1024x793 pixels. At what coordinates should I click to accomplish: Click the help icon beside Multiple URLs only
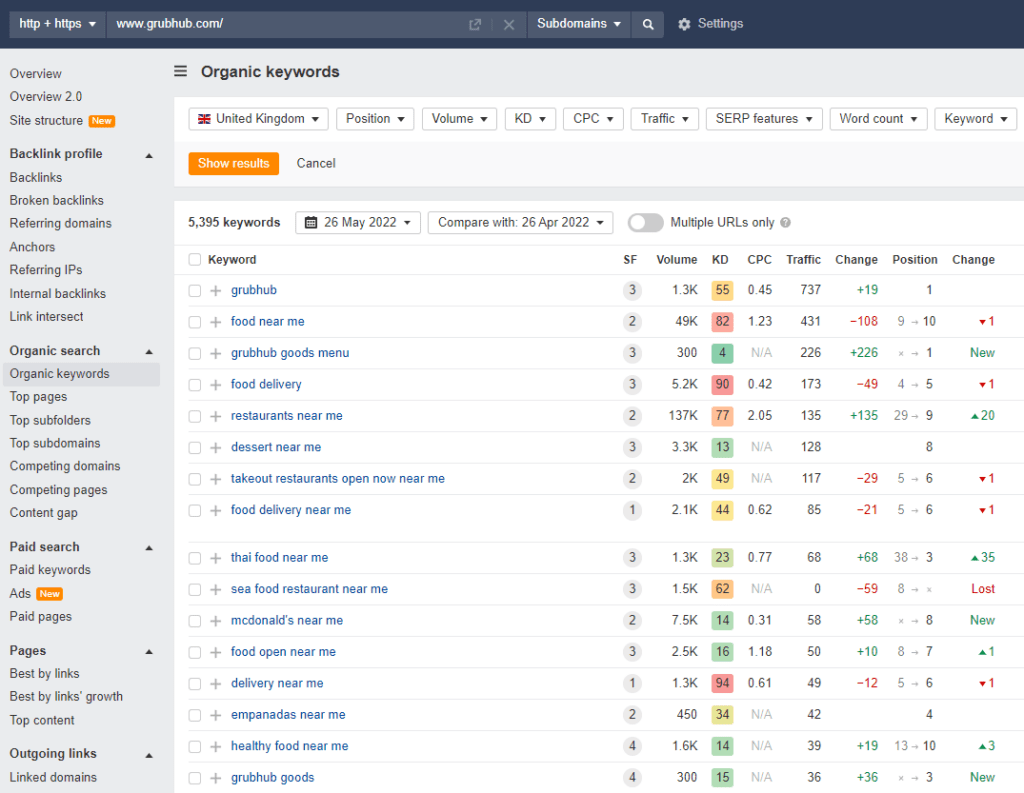click(786, 223)
